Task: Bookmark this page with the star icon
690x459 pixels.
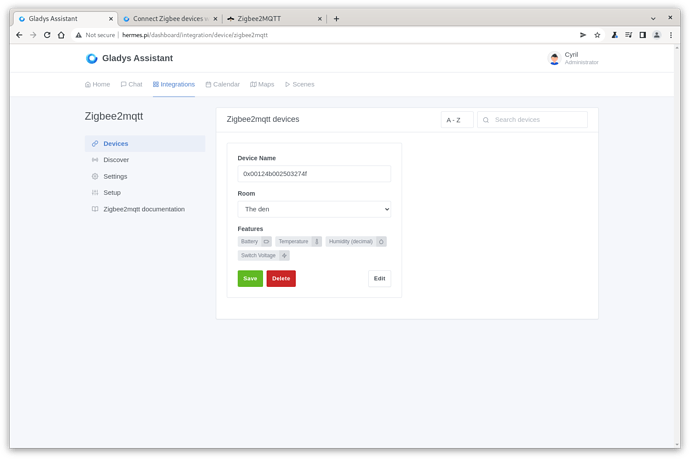Action: 597,35
